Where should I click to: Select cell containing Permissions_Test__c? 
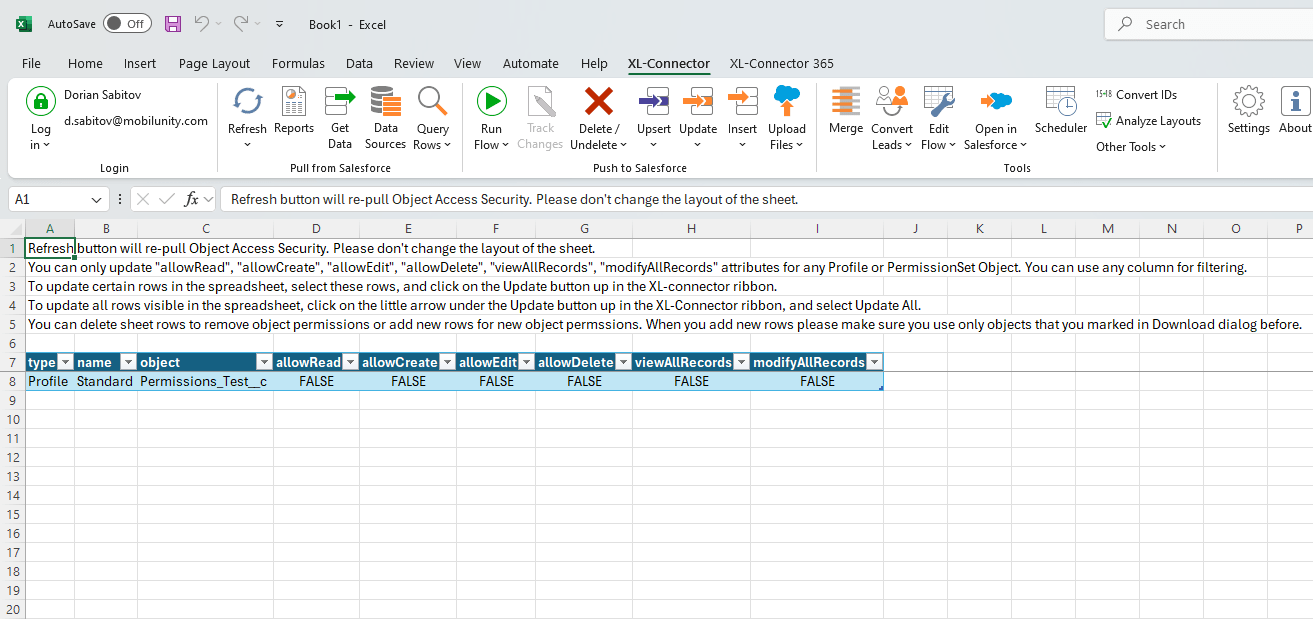(x=205, y=381)
